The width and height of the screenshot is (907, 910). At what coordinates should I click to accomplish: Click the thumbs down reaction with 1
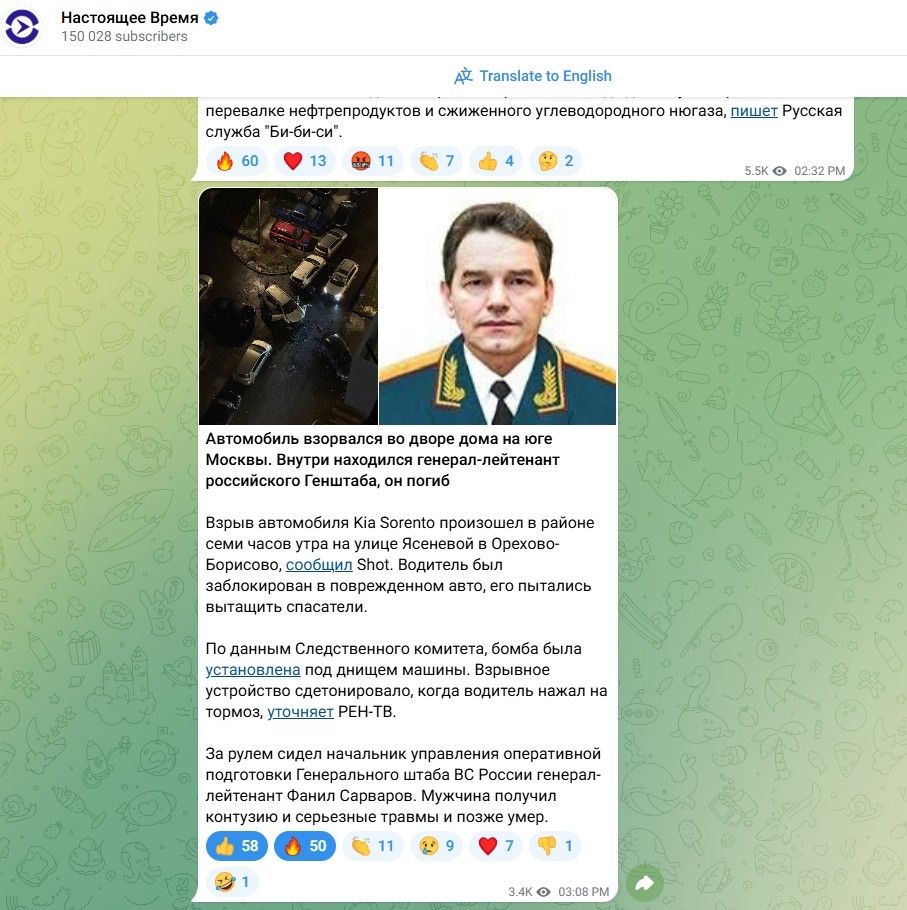pyautogui.click(x=555, y=846)
